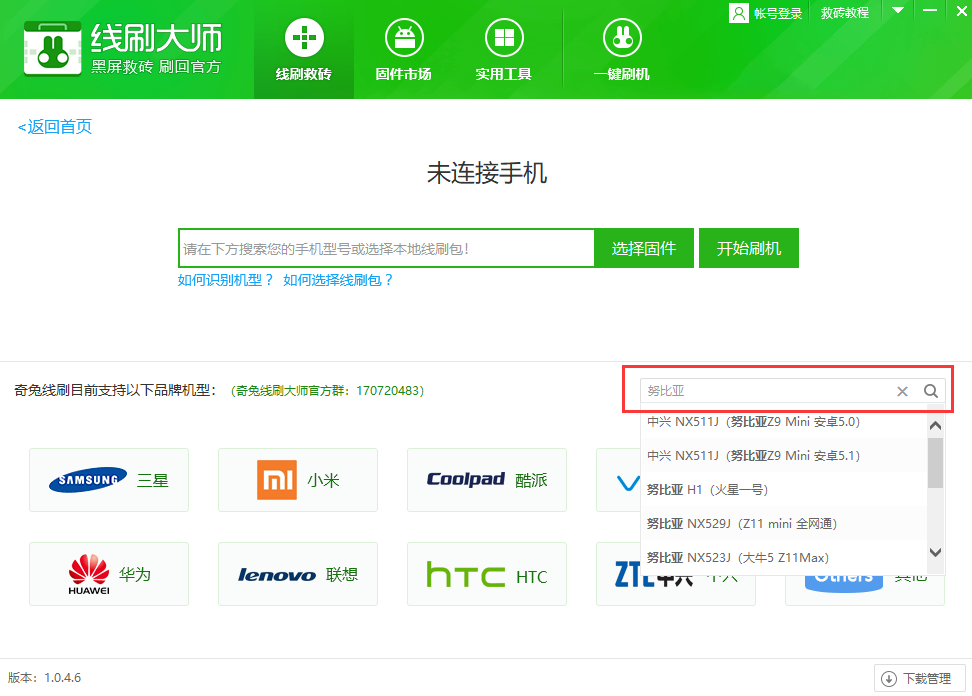Clear the search with the X icon
The width and height of the screenshot is (972, 696).
pyautogui.click(x=902, y=391)
